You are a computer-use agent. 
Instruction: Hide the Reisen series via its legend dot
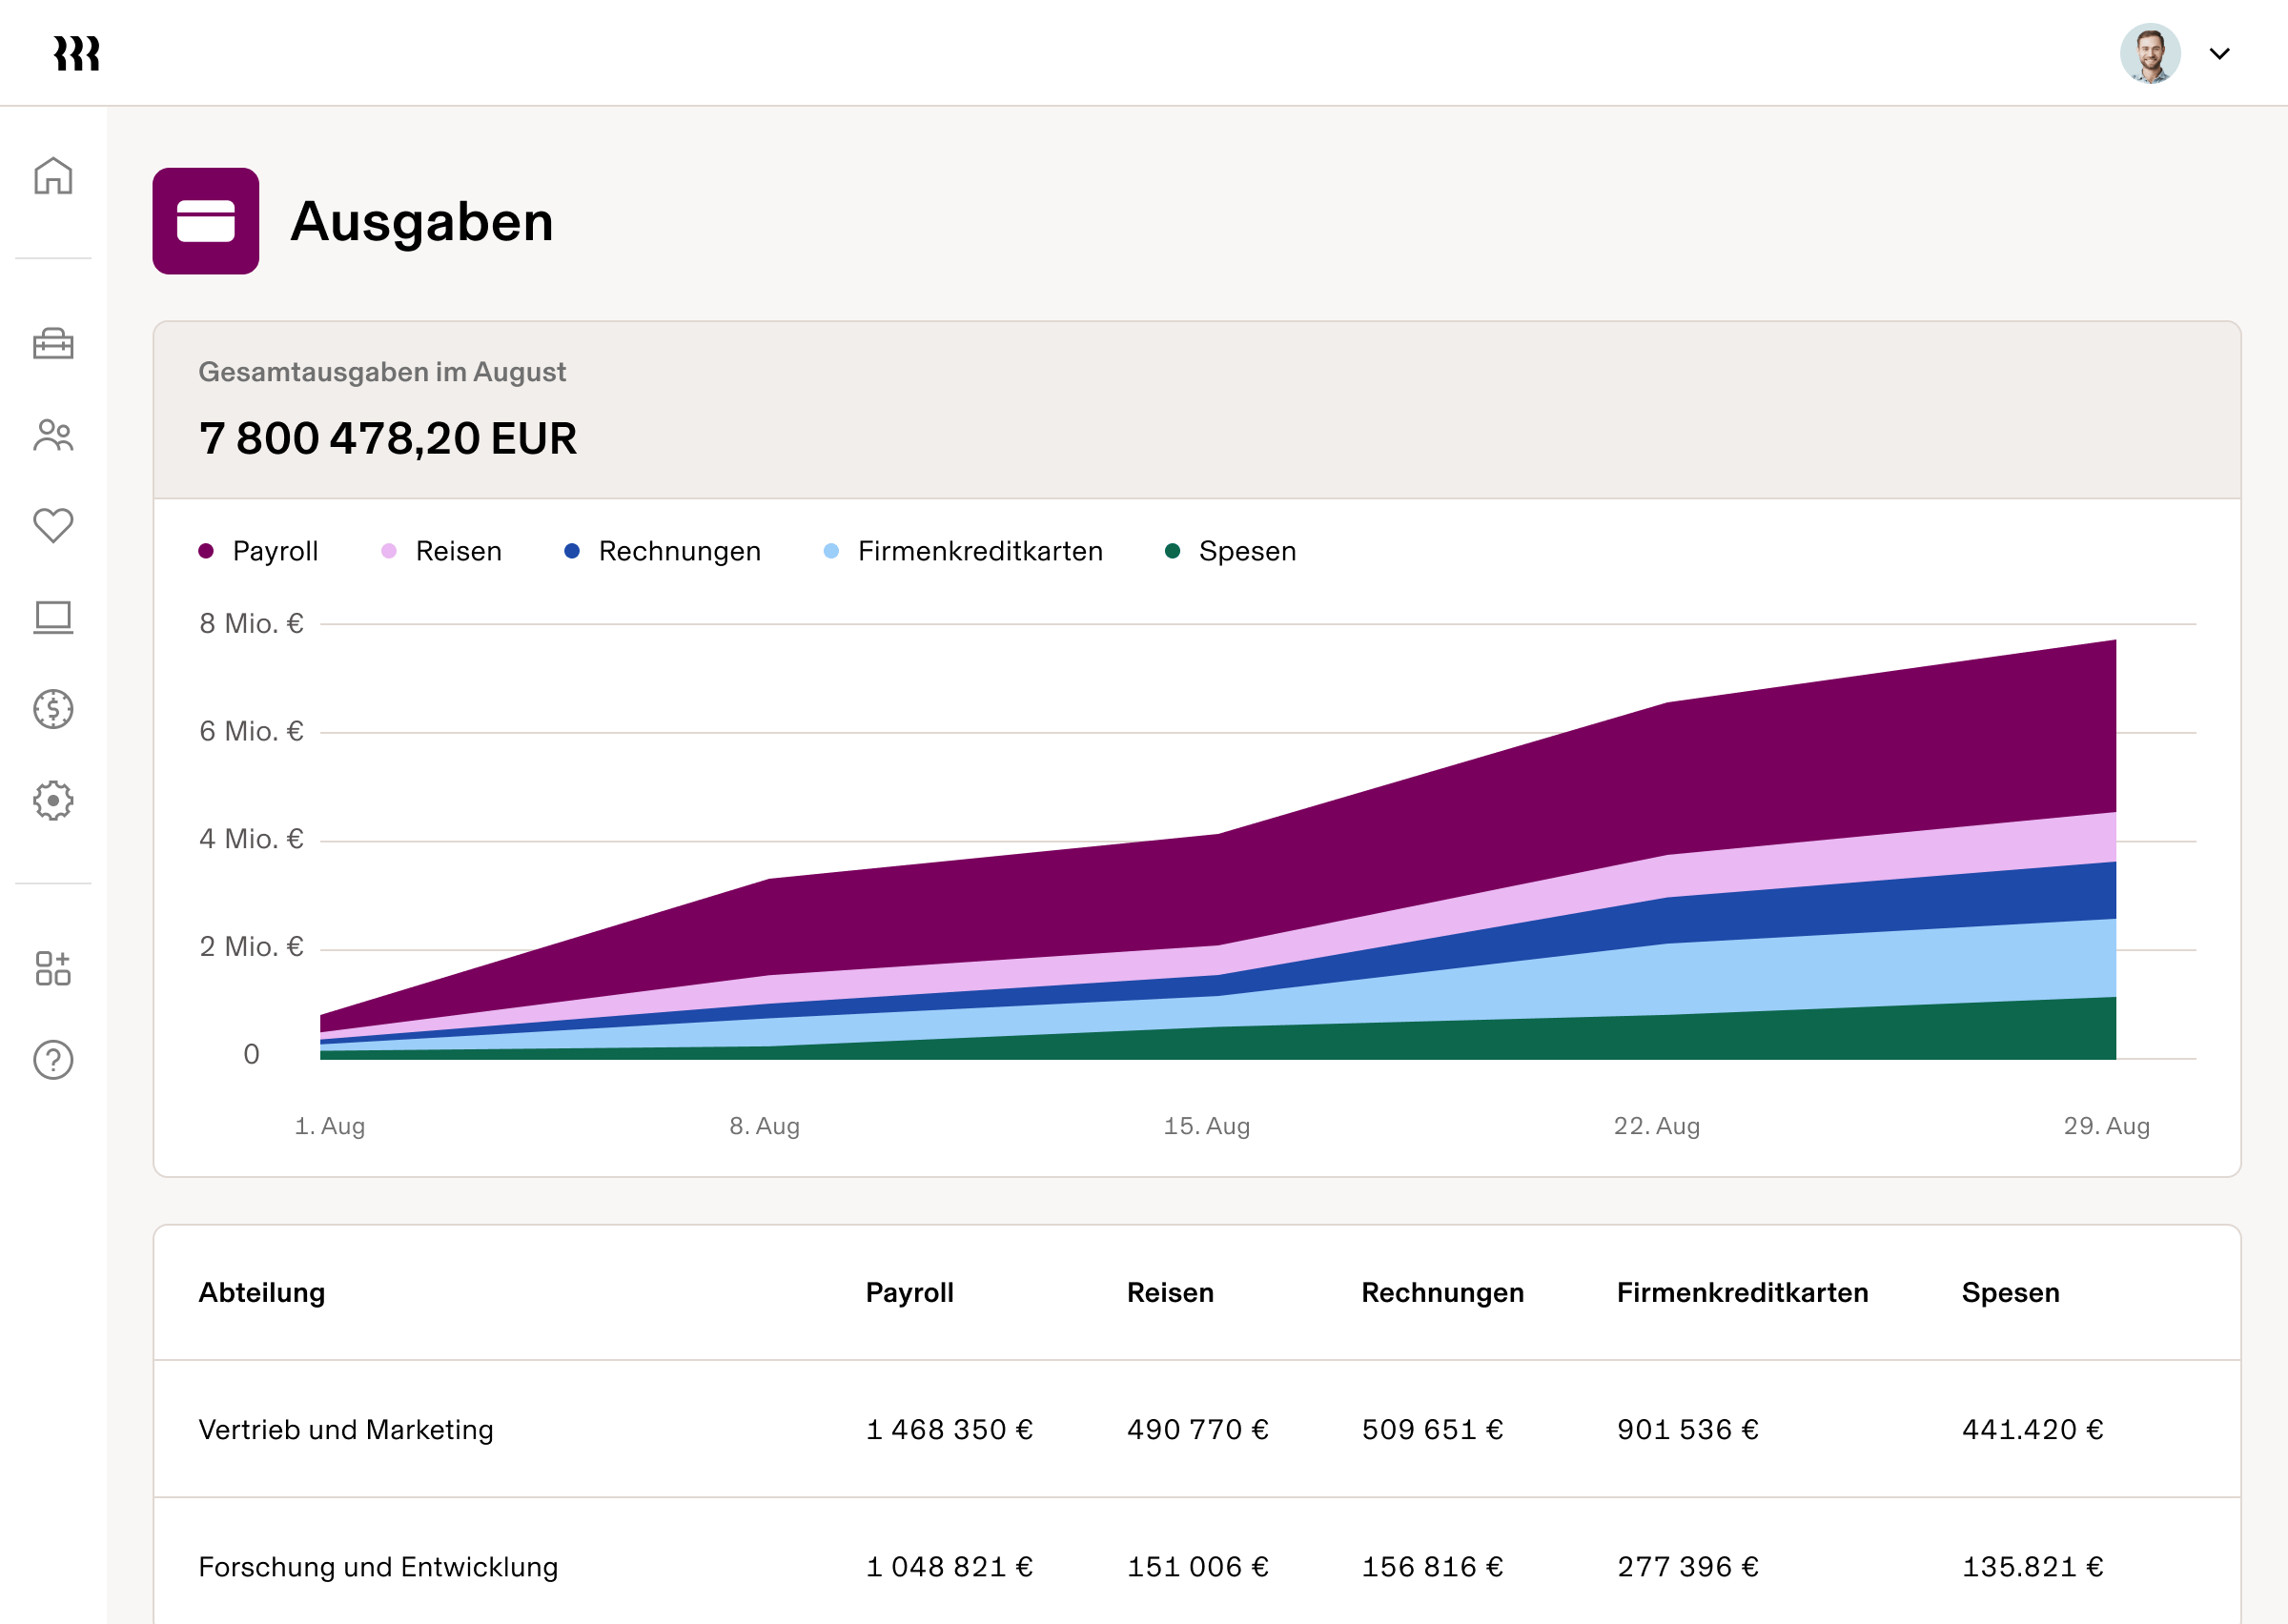[x=441, y=551]
